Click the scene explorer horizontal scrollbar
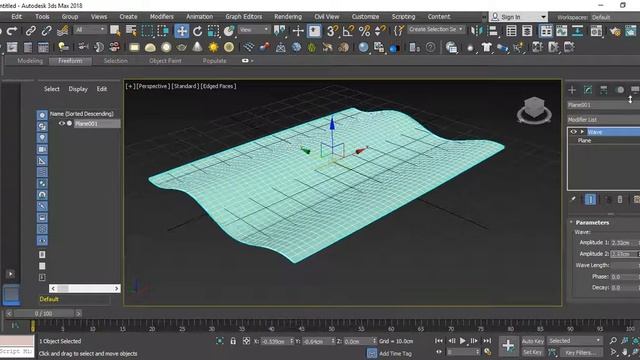Viewport: 640px width, 360px height. (84, 289)
